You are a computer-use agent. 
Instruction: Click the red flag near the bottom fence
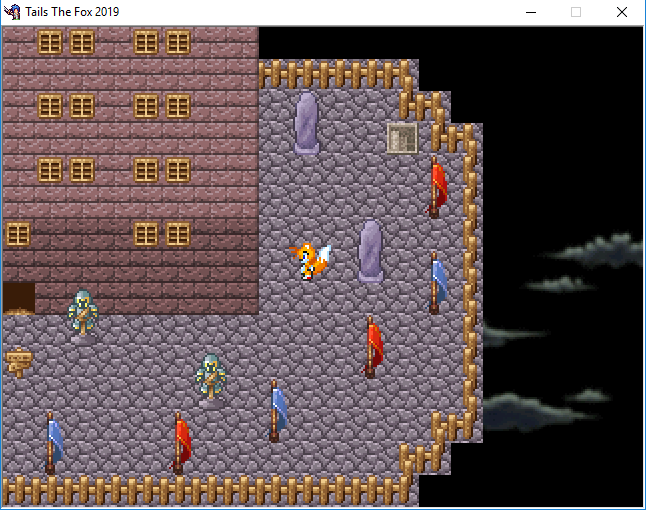[181, 443]
